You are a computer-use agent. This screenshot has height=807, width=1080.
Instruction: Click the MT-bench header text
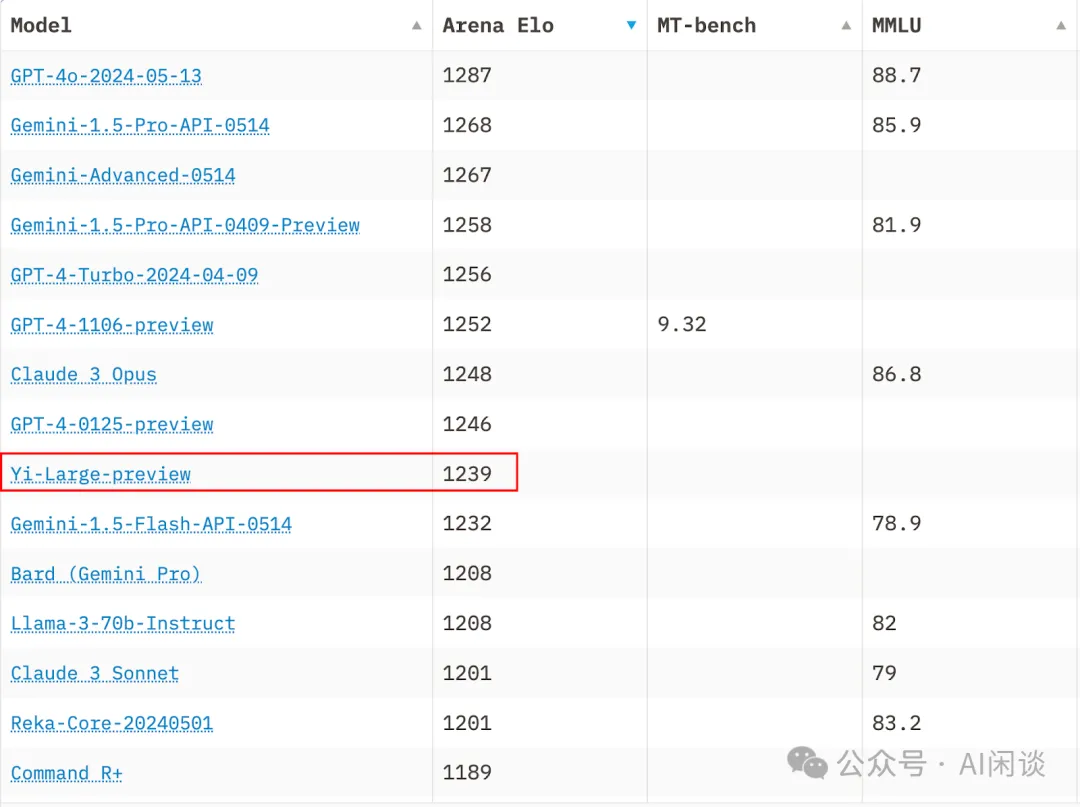click(707, 25)
